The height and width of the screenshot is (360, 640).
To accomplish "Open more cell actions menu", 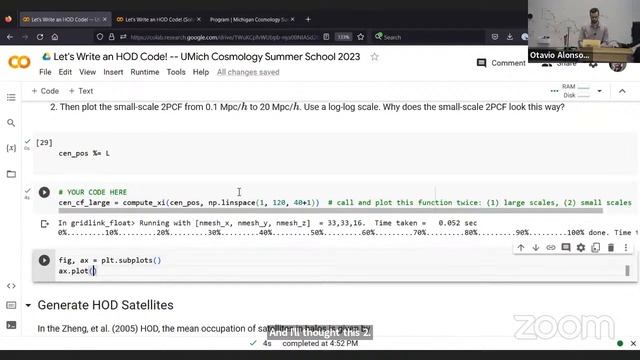I will (626, 247).
